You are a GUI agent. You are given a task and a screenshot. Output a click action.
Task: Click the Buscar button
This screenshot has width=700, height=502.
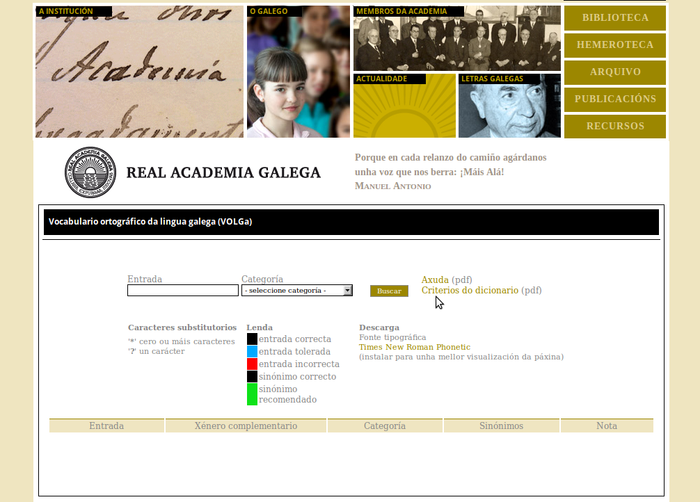point(389,291)
